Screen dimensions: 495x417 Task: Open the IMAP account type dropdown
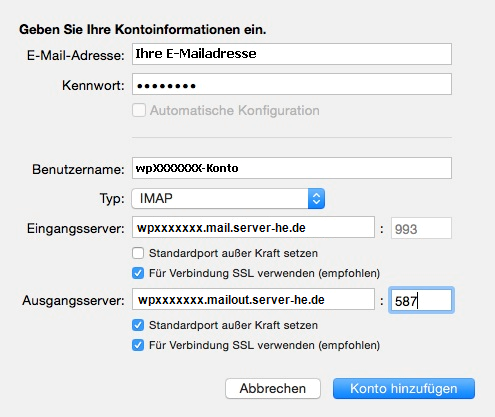[228, 199]
